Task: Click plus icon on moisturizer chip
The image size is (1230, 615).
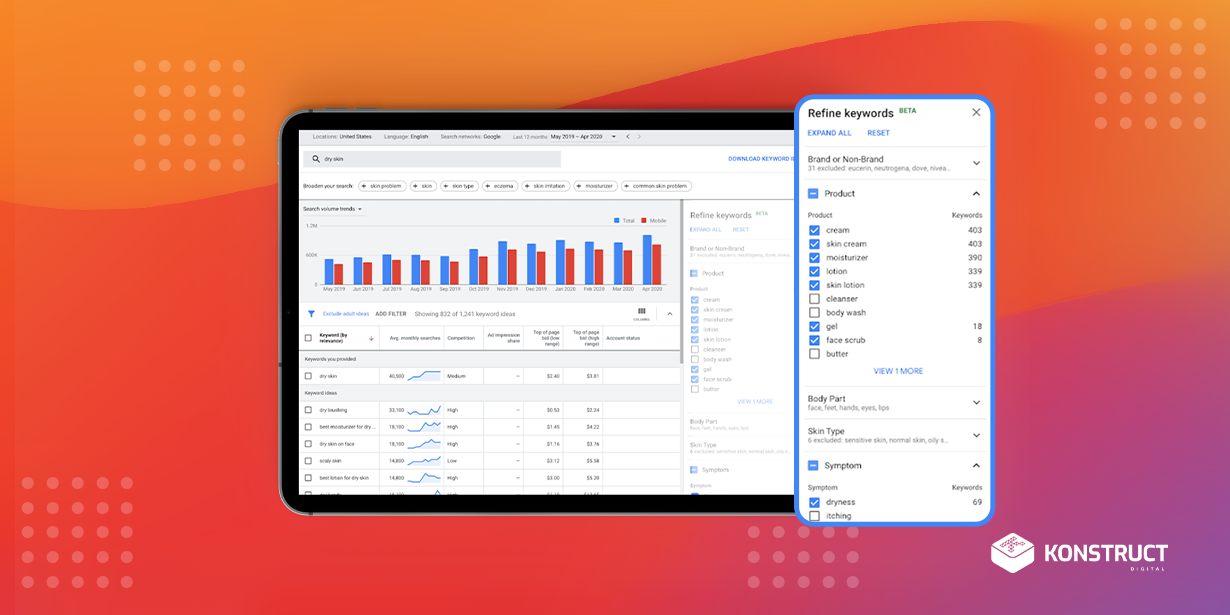Action: (x=580, y=186)
